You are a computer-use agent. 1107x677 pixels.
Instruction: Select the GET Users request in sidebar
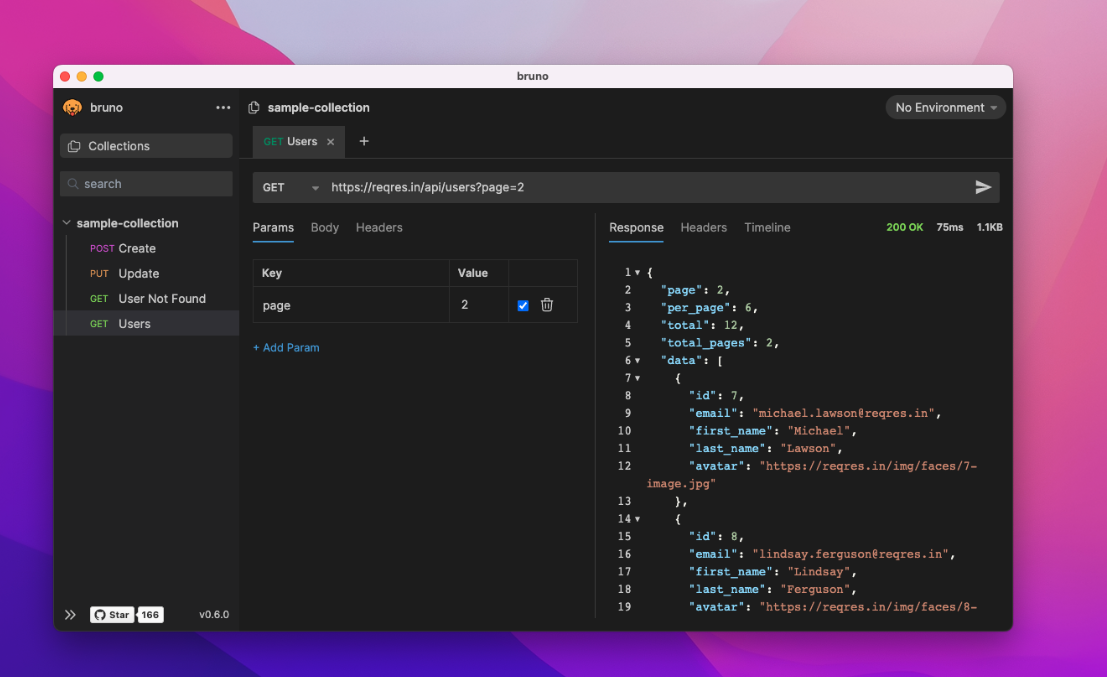click(146, 323)
